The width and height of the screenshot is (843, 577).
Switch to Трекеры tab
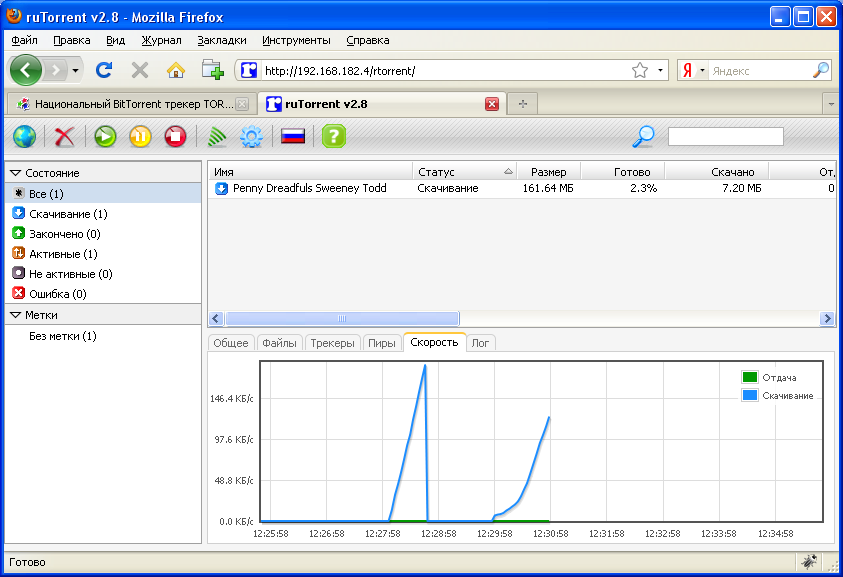[x=332, y=343]
